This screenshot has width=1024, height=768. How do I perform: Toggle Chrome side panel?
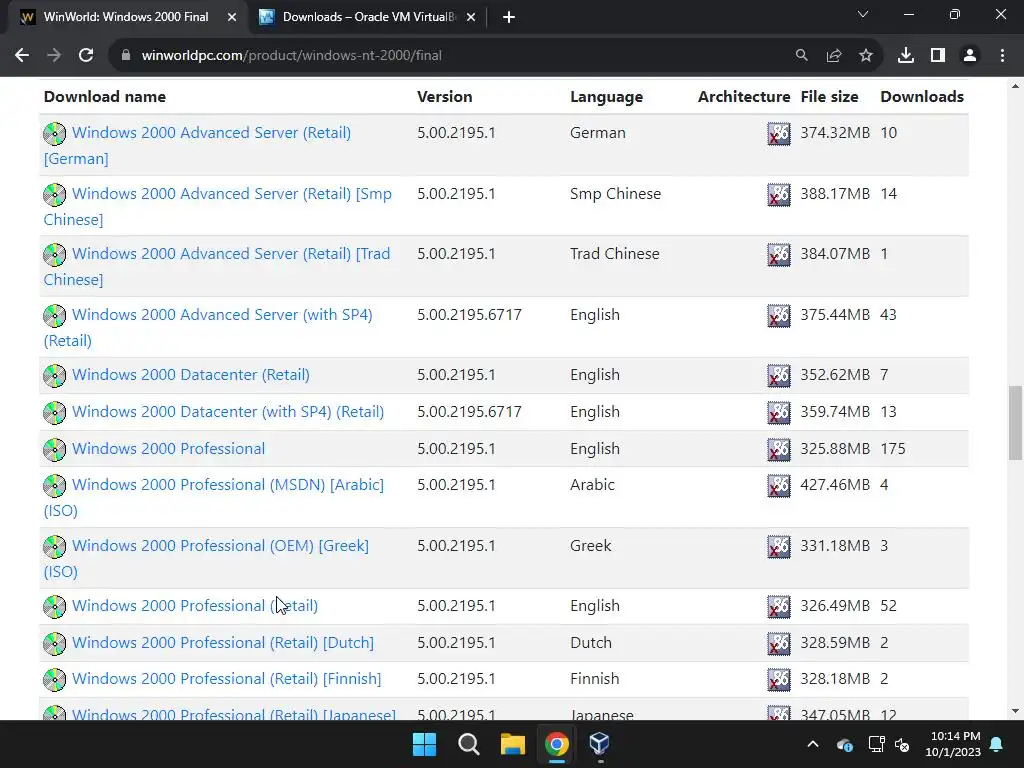938,56
